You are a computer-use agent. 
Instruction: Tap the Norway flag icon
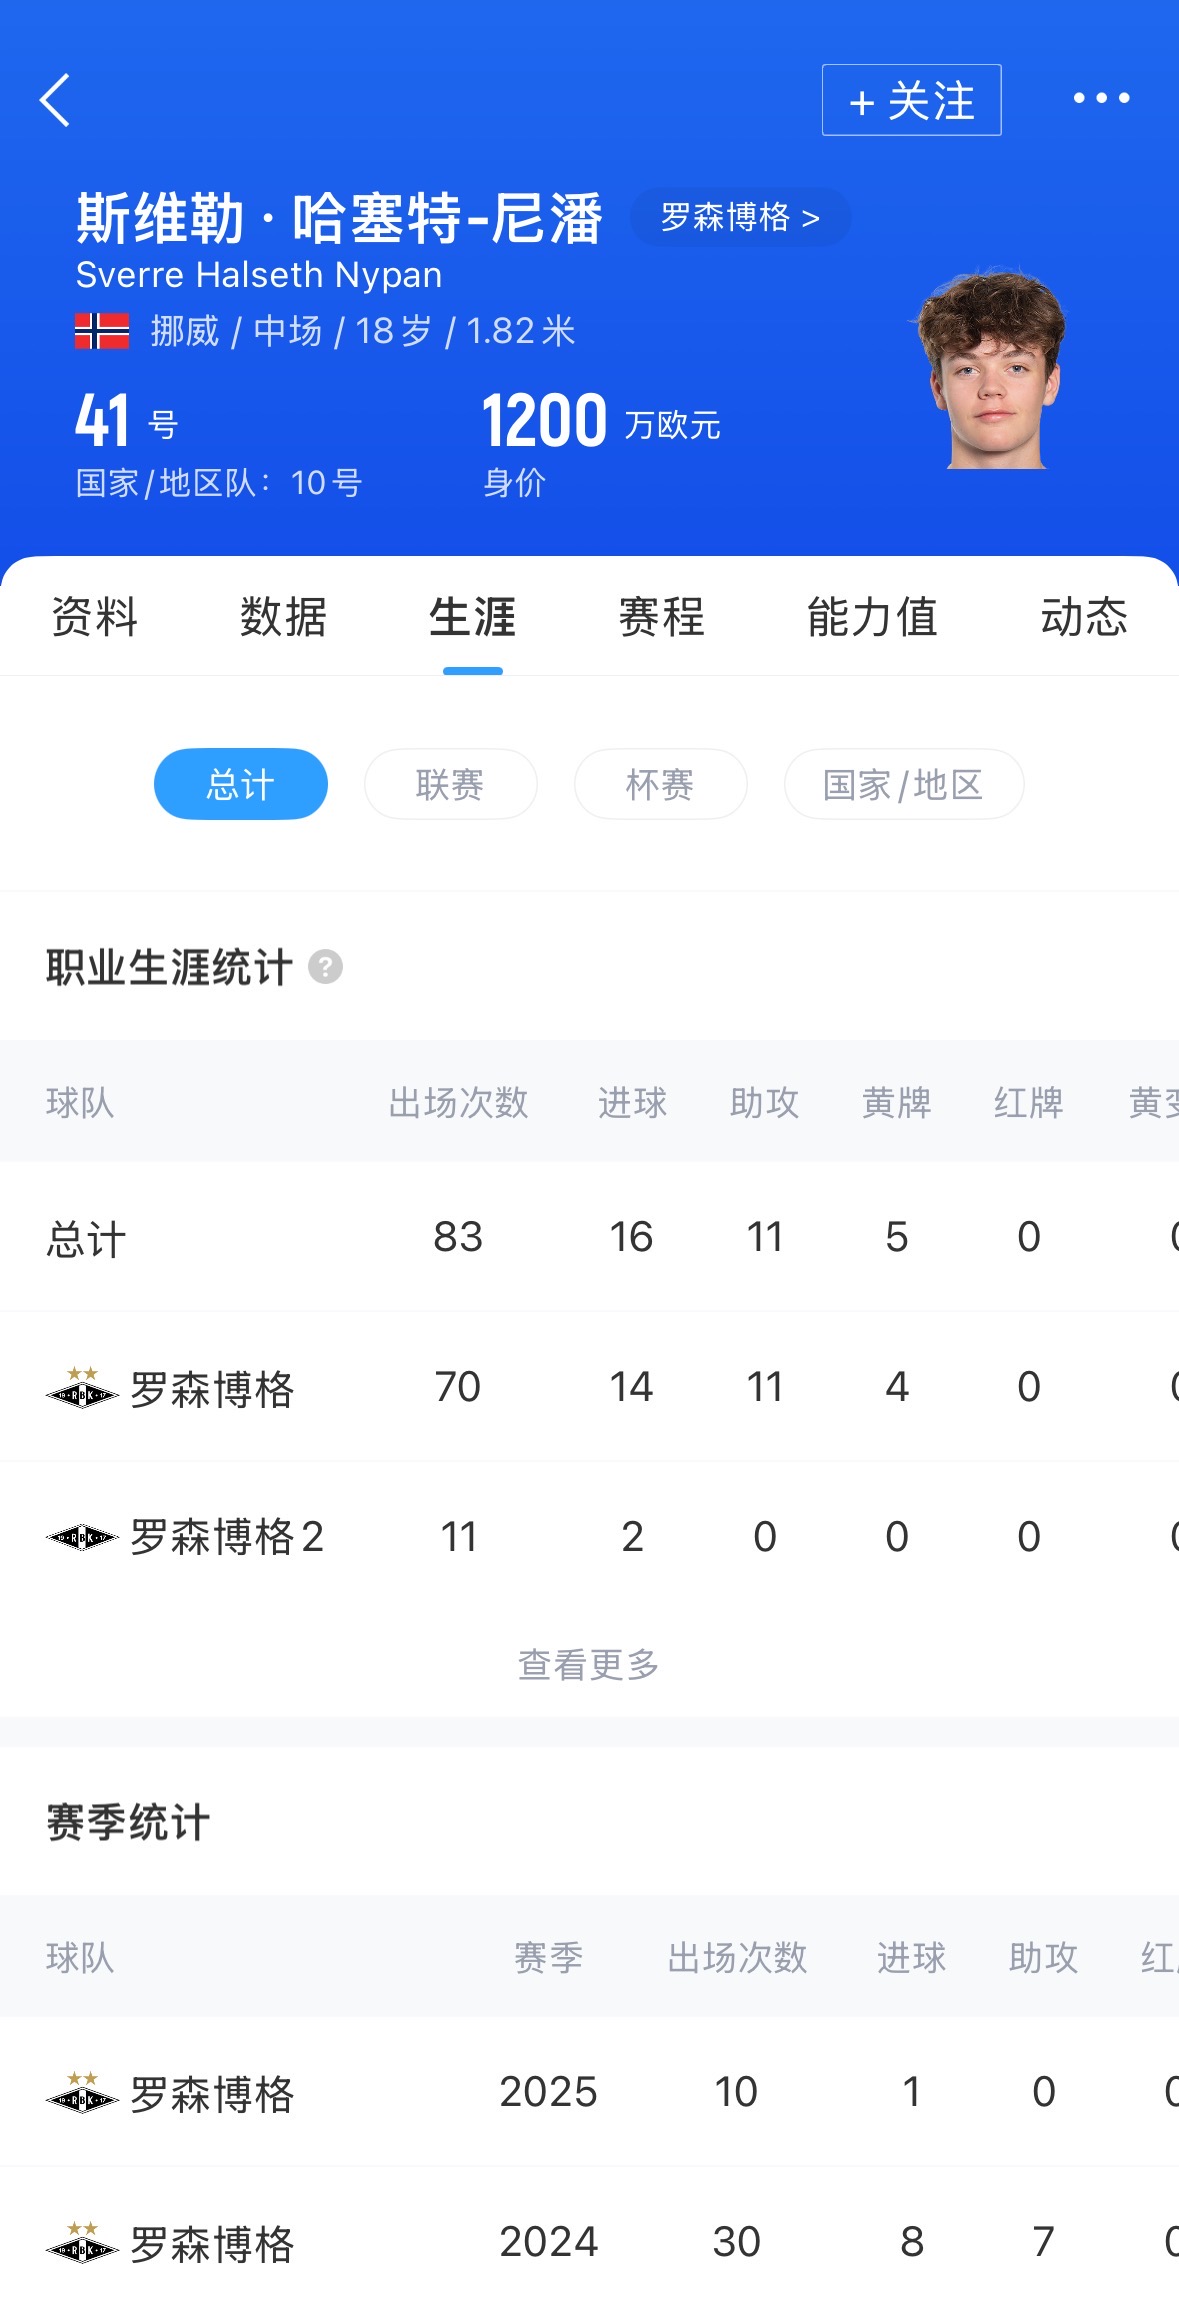102,331
